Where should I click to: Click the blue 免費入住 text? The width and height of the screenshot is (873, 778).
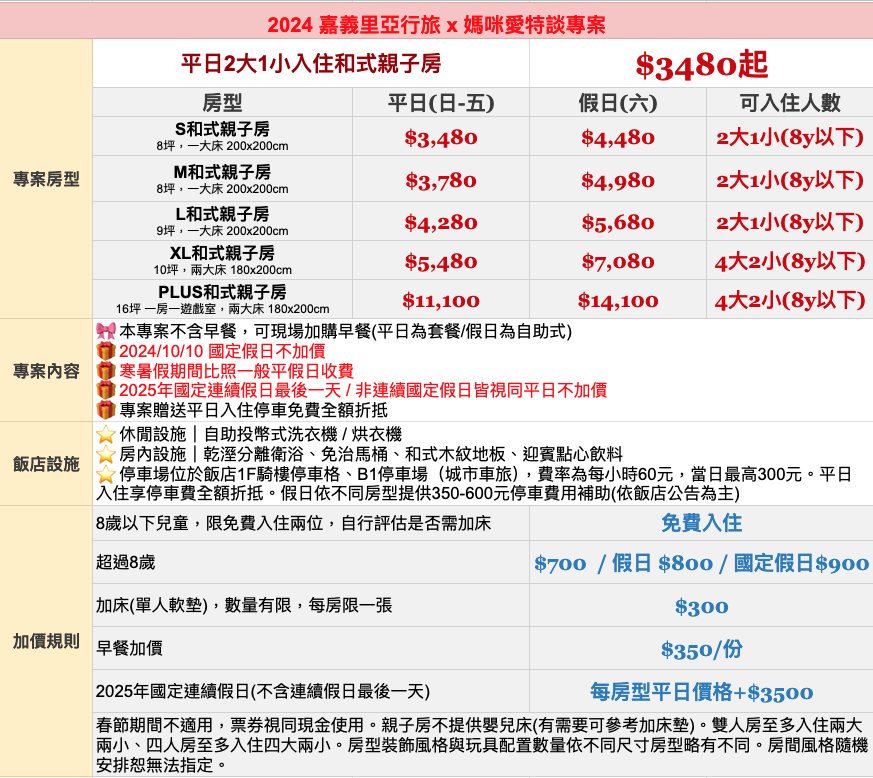pyautogui.click(x=701, y=523)
